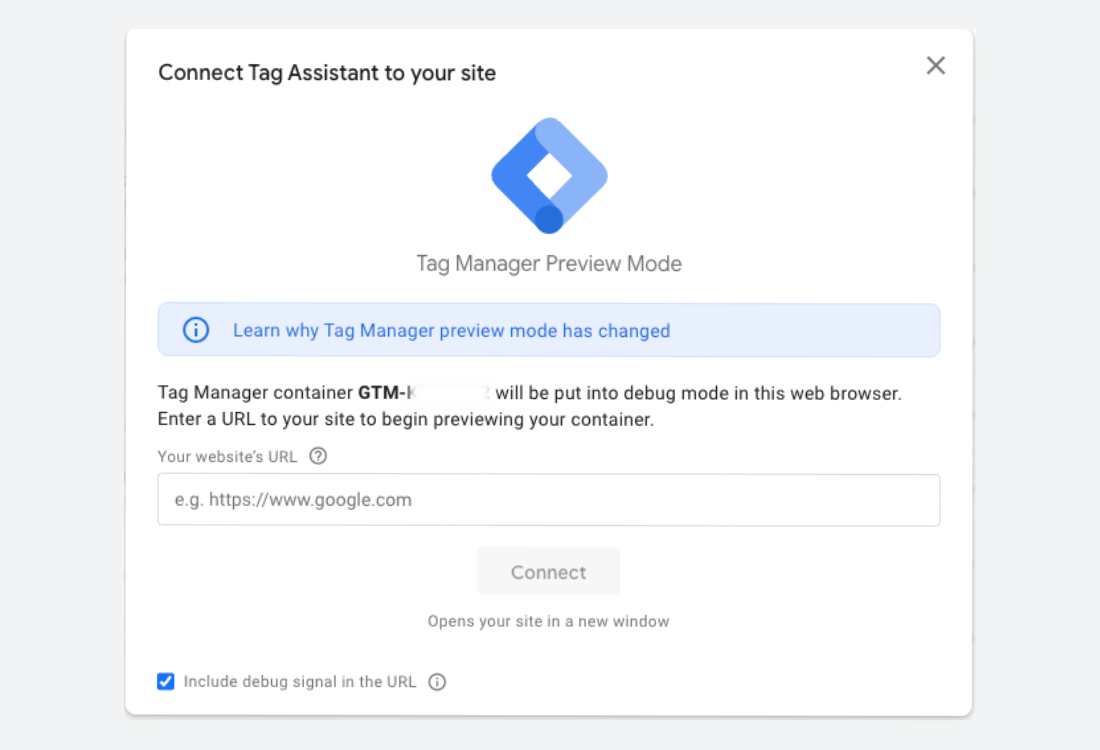Click the 'Your website's URL' label
The image size is (1100, 750).
[227, 457]
